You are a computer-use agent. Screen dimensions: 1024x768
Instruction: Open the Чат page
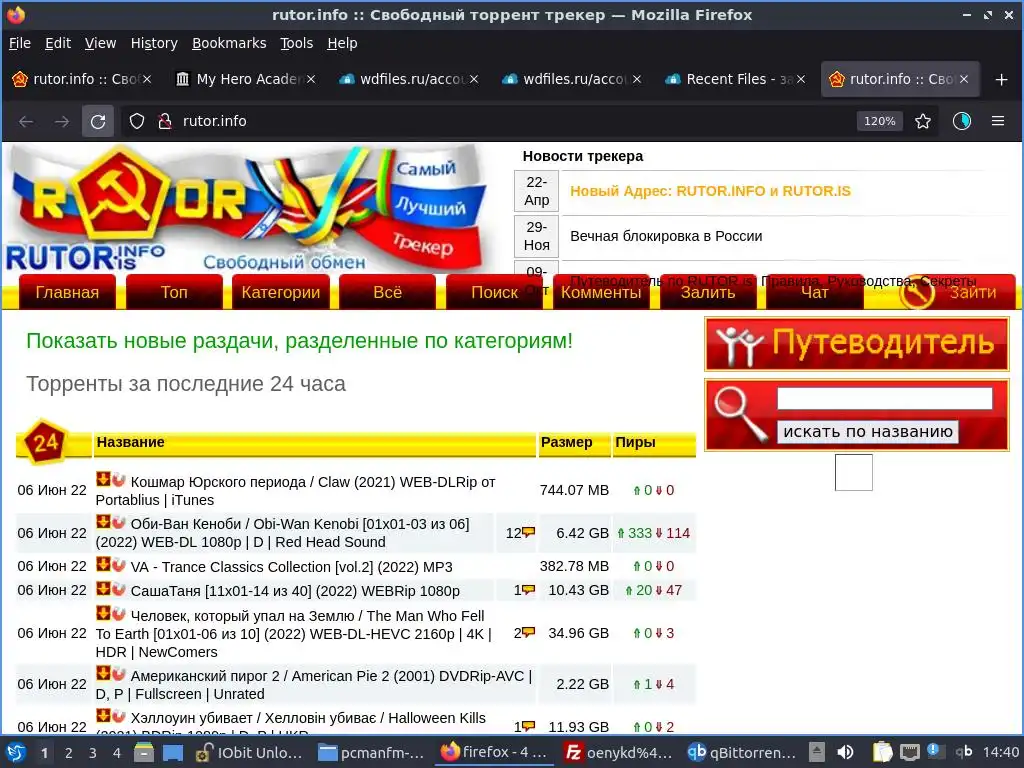pyautogui.click(x=814, y=292)
